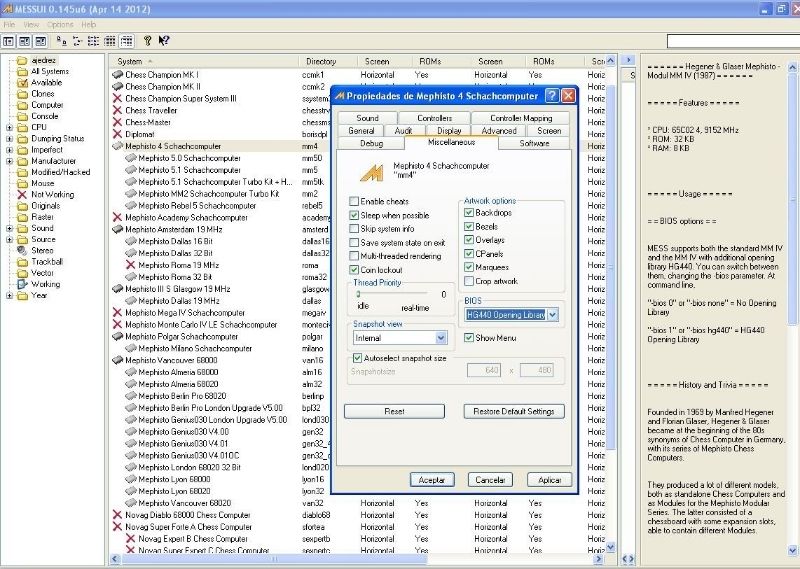Uncheck Backdrops artwork option
Image resolution: width=800 pixels, height=569 pixels.
click(x=469, y=213)
